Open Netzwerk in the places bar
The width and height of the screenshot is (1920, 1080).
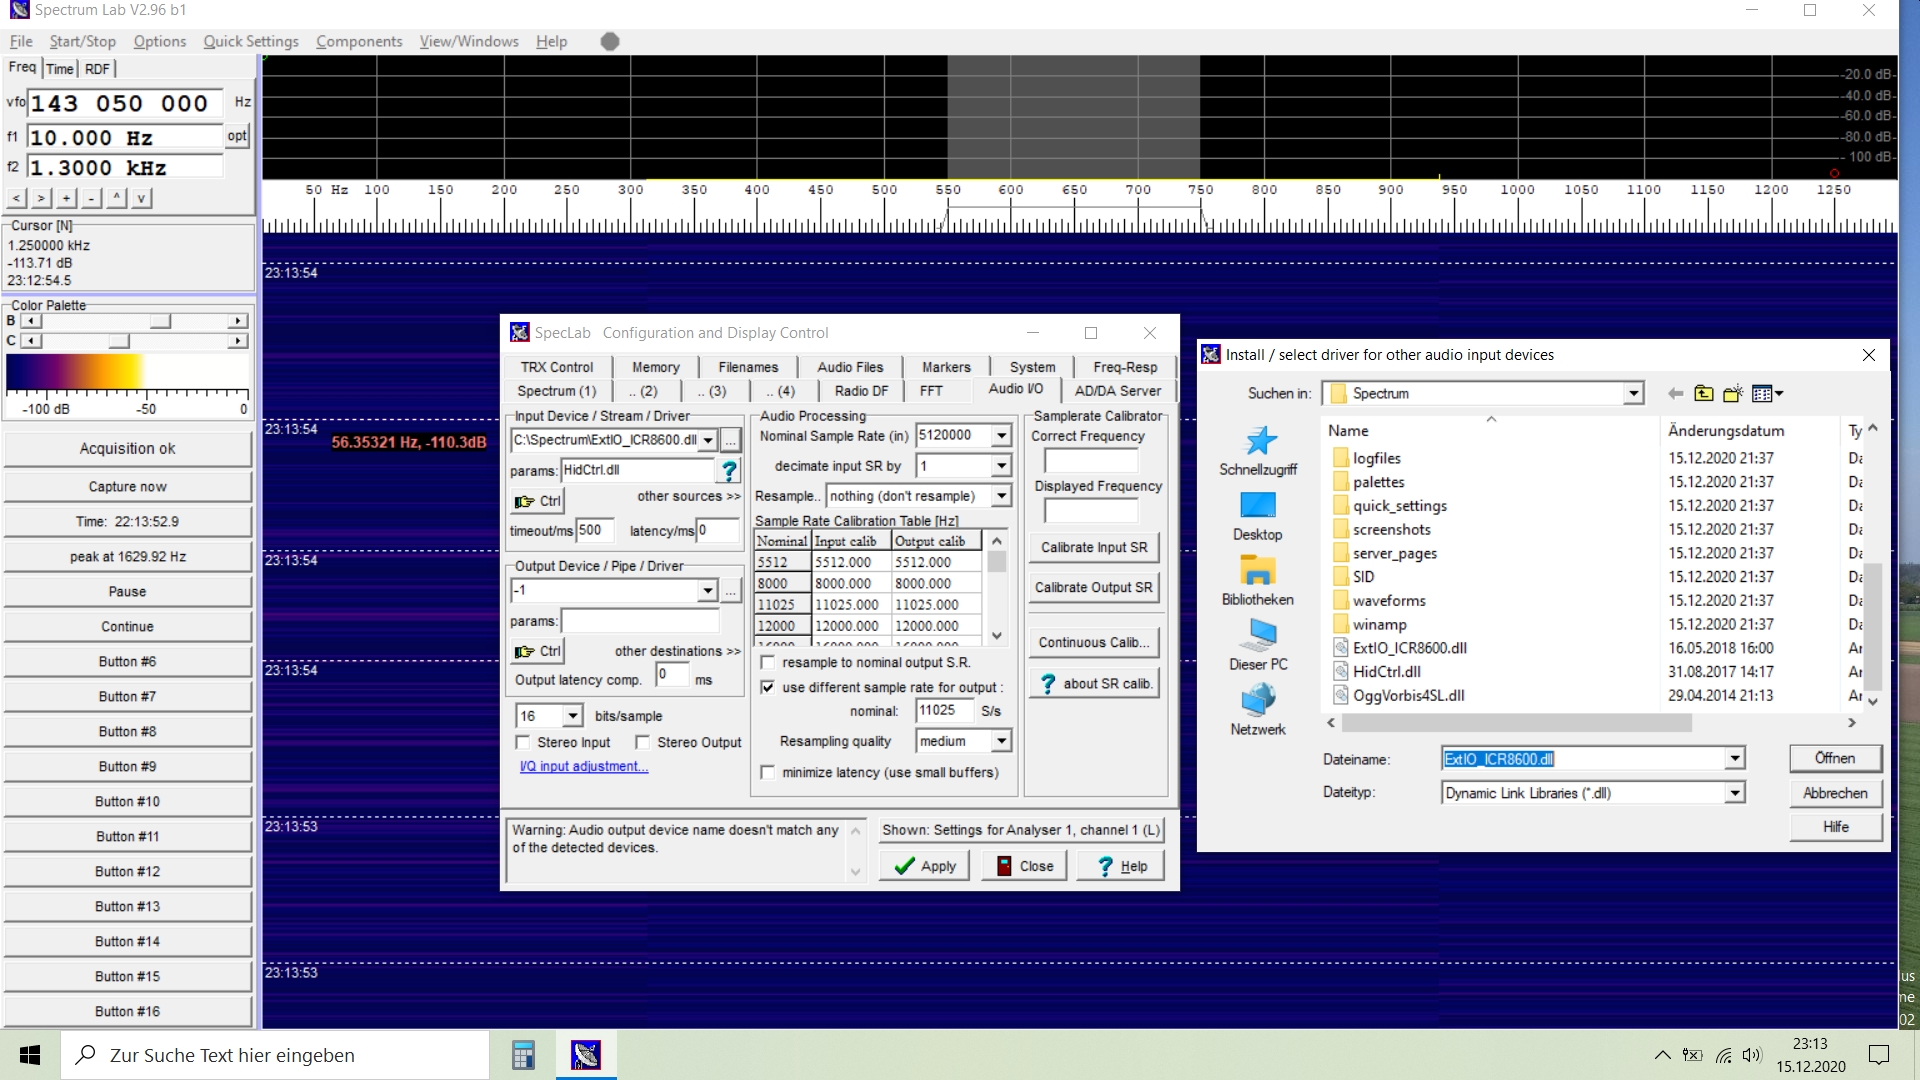(1258, 711)
